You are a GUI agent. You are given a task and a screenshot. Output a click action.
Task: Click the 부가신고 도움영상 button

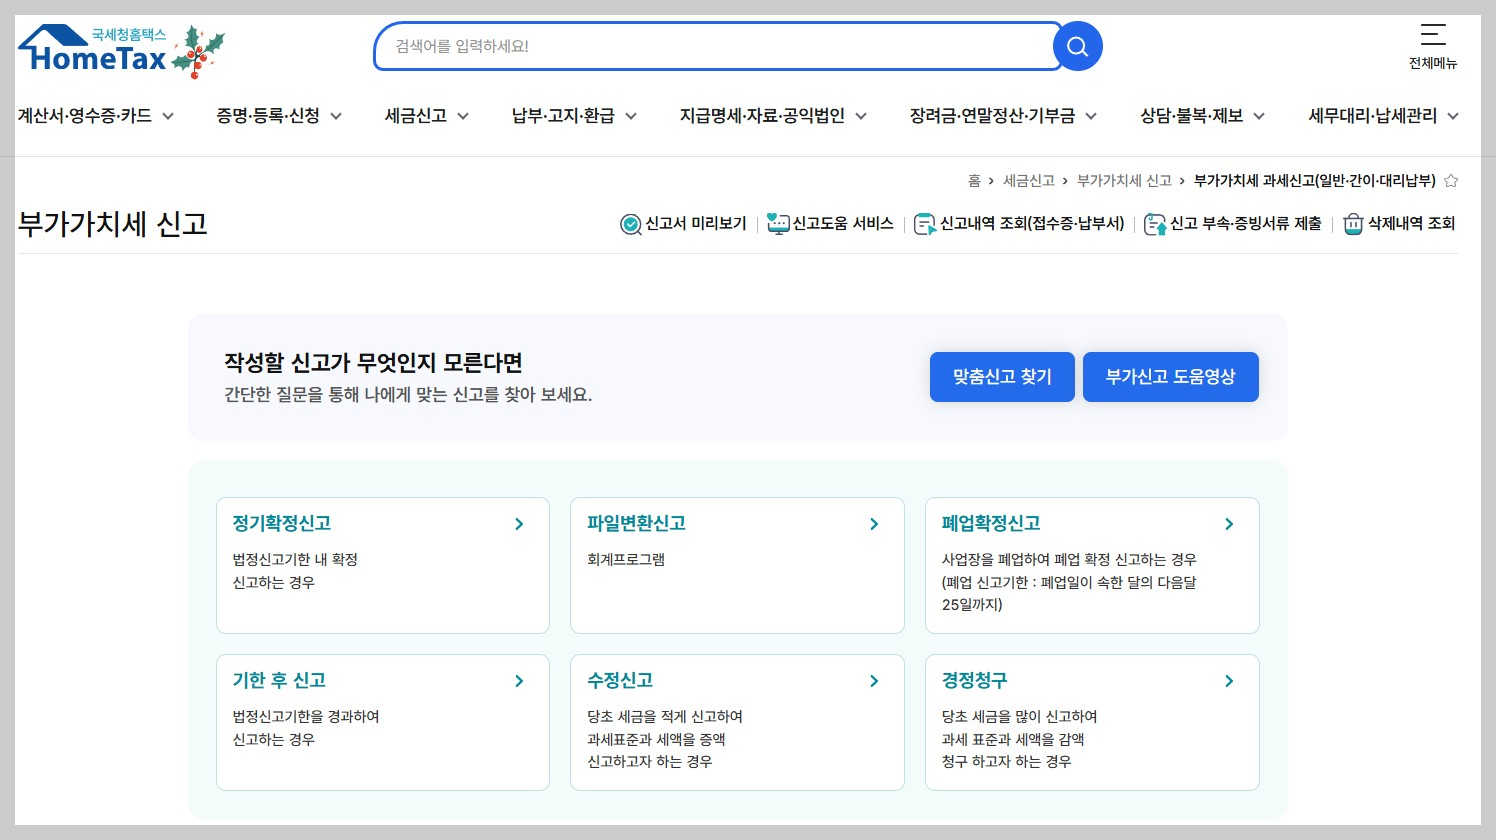[1170, 377]
